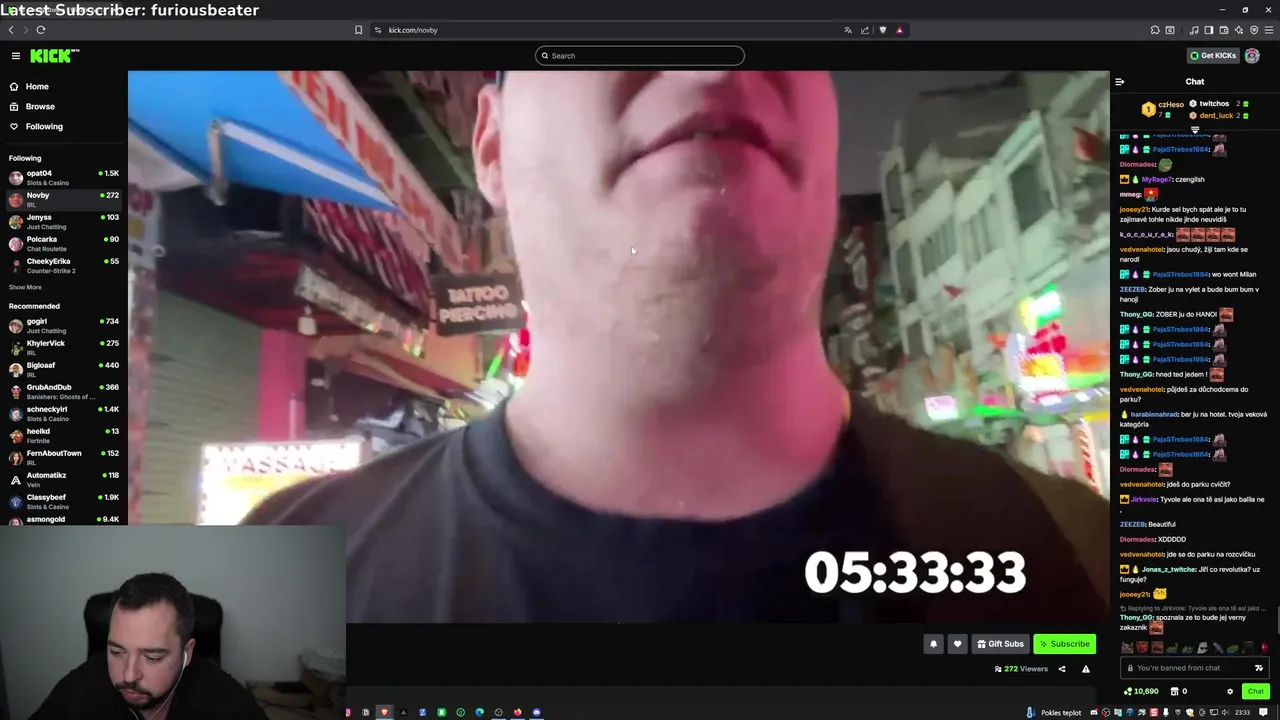
Task: Click the green Subscribe button
Action: (1064, 644)
